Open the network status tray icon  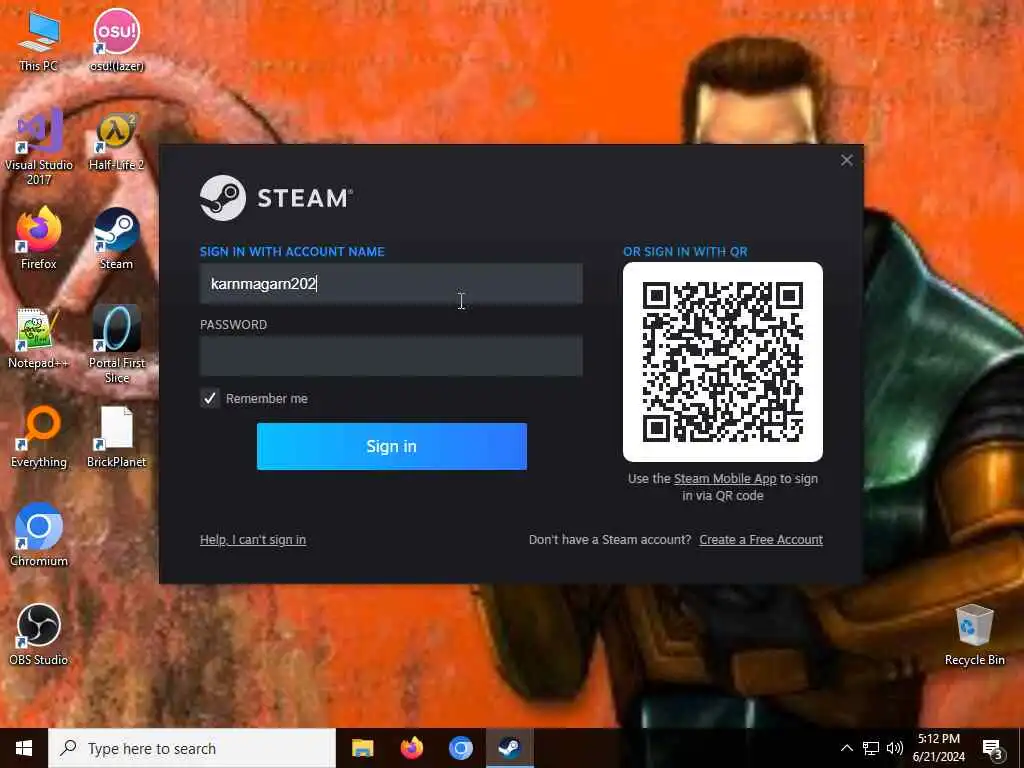871,748
